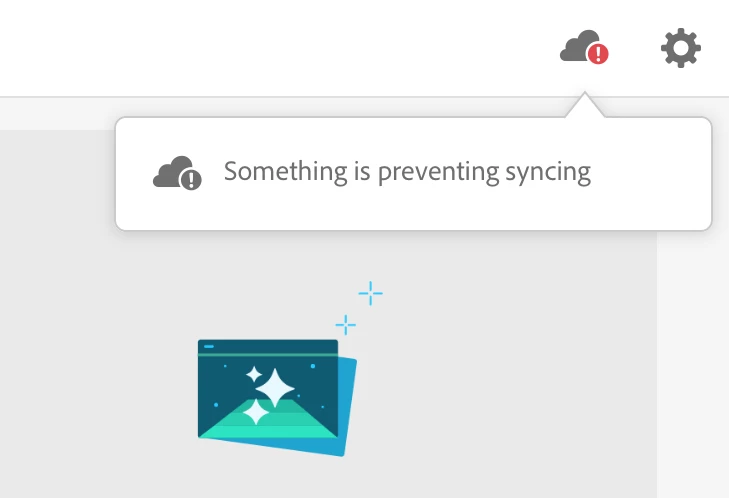729x498 pixels.
Task: Click the small upper-left white star
Action: 254,374
